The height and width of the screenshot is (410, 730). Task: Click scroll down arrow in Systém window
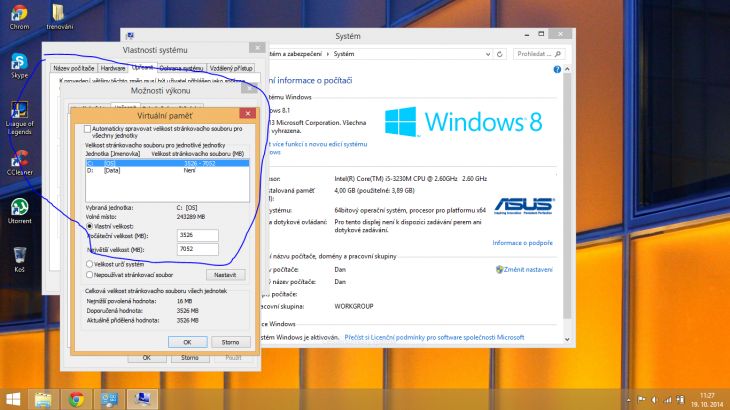pyautogui.click(x=567, y=339)
